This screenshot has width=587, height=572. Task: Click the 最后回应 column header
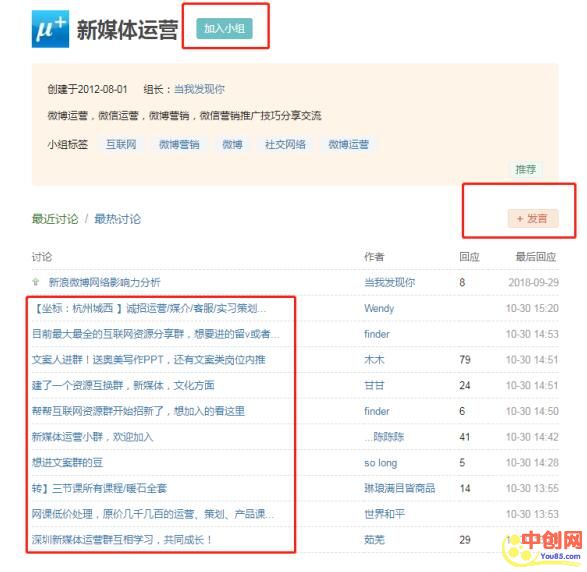(x=536, y=257)
